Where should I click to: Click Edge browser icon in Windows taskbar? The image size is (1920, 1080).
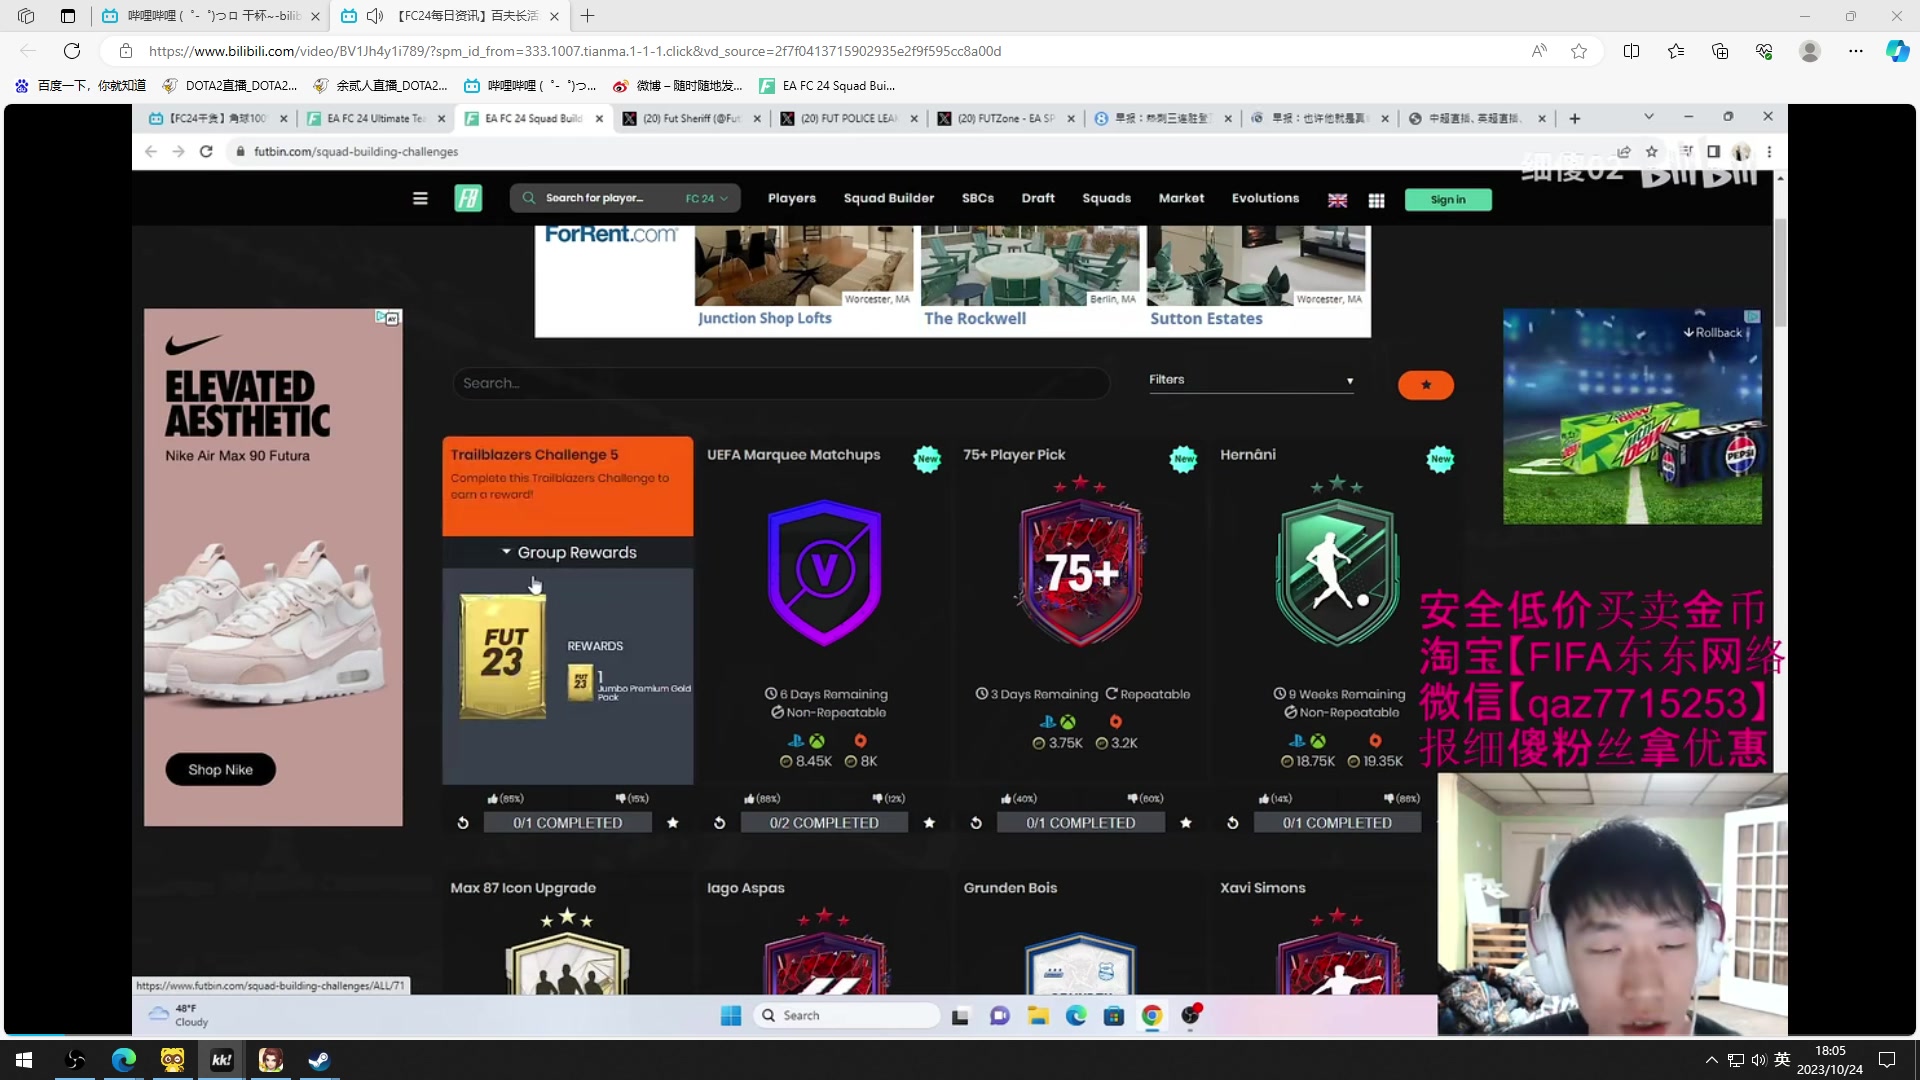click(124, 1060)
